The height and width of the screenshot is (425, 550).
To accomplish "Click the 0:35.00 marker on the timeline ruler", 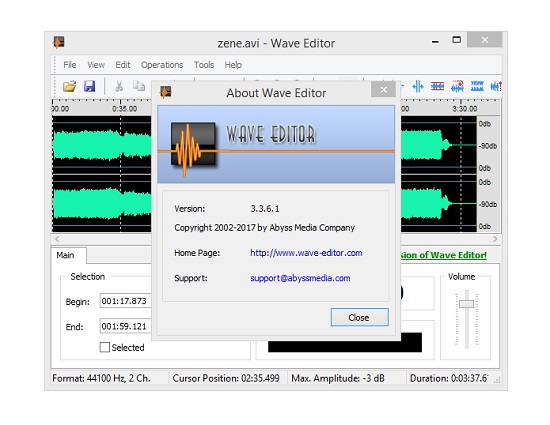I will pyautogui.click(x=125, y=109).
